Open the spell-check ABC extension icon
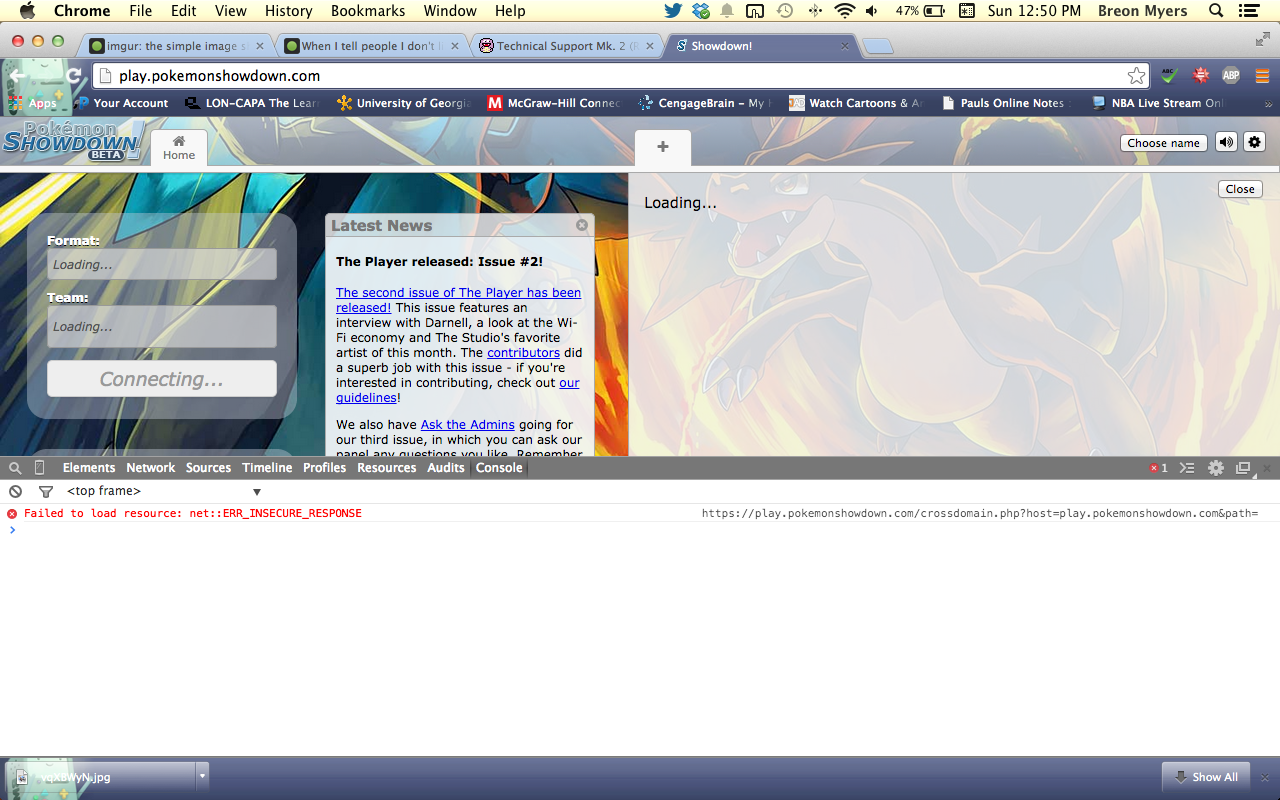 1169,76
